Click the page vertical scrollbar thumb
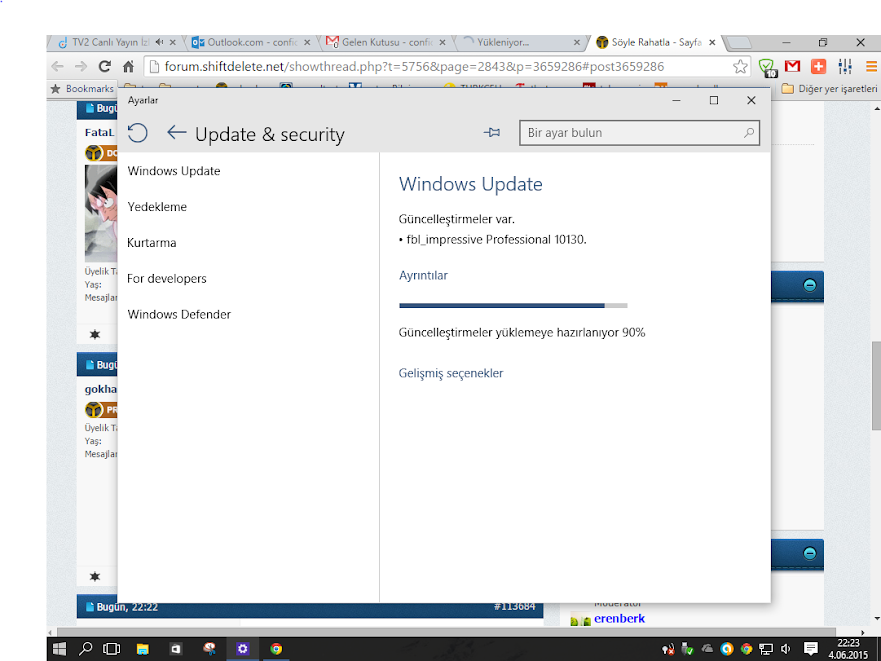The image size is (881, 661). click(x=877, y=386)
